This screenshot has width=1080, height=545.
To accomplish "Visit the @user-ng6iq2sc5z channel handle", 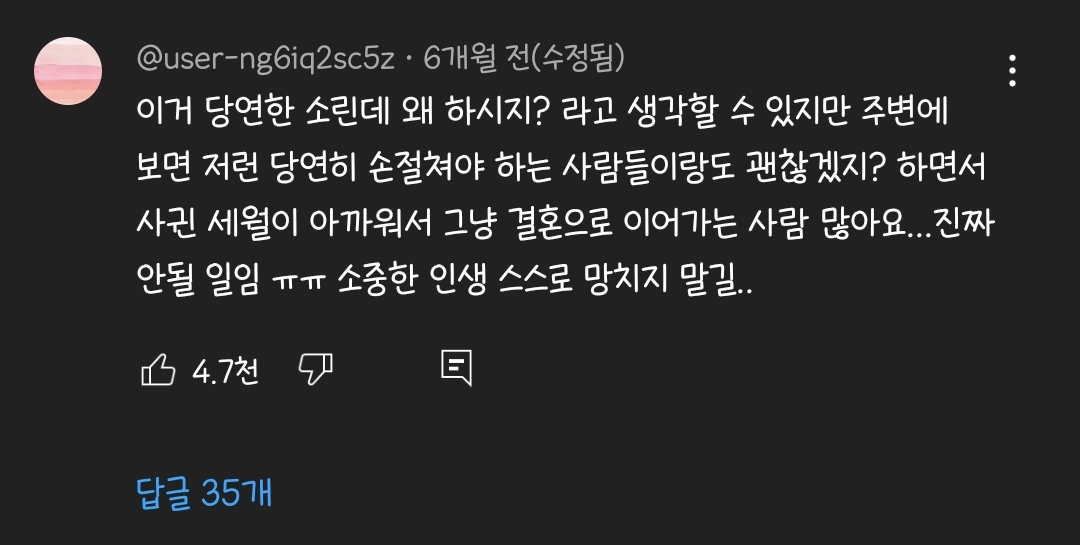I will [x=266, y=59].
